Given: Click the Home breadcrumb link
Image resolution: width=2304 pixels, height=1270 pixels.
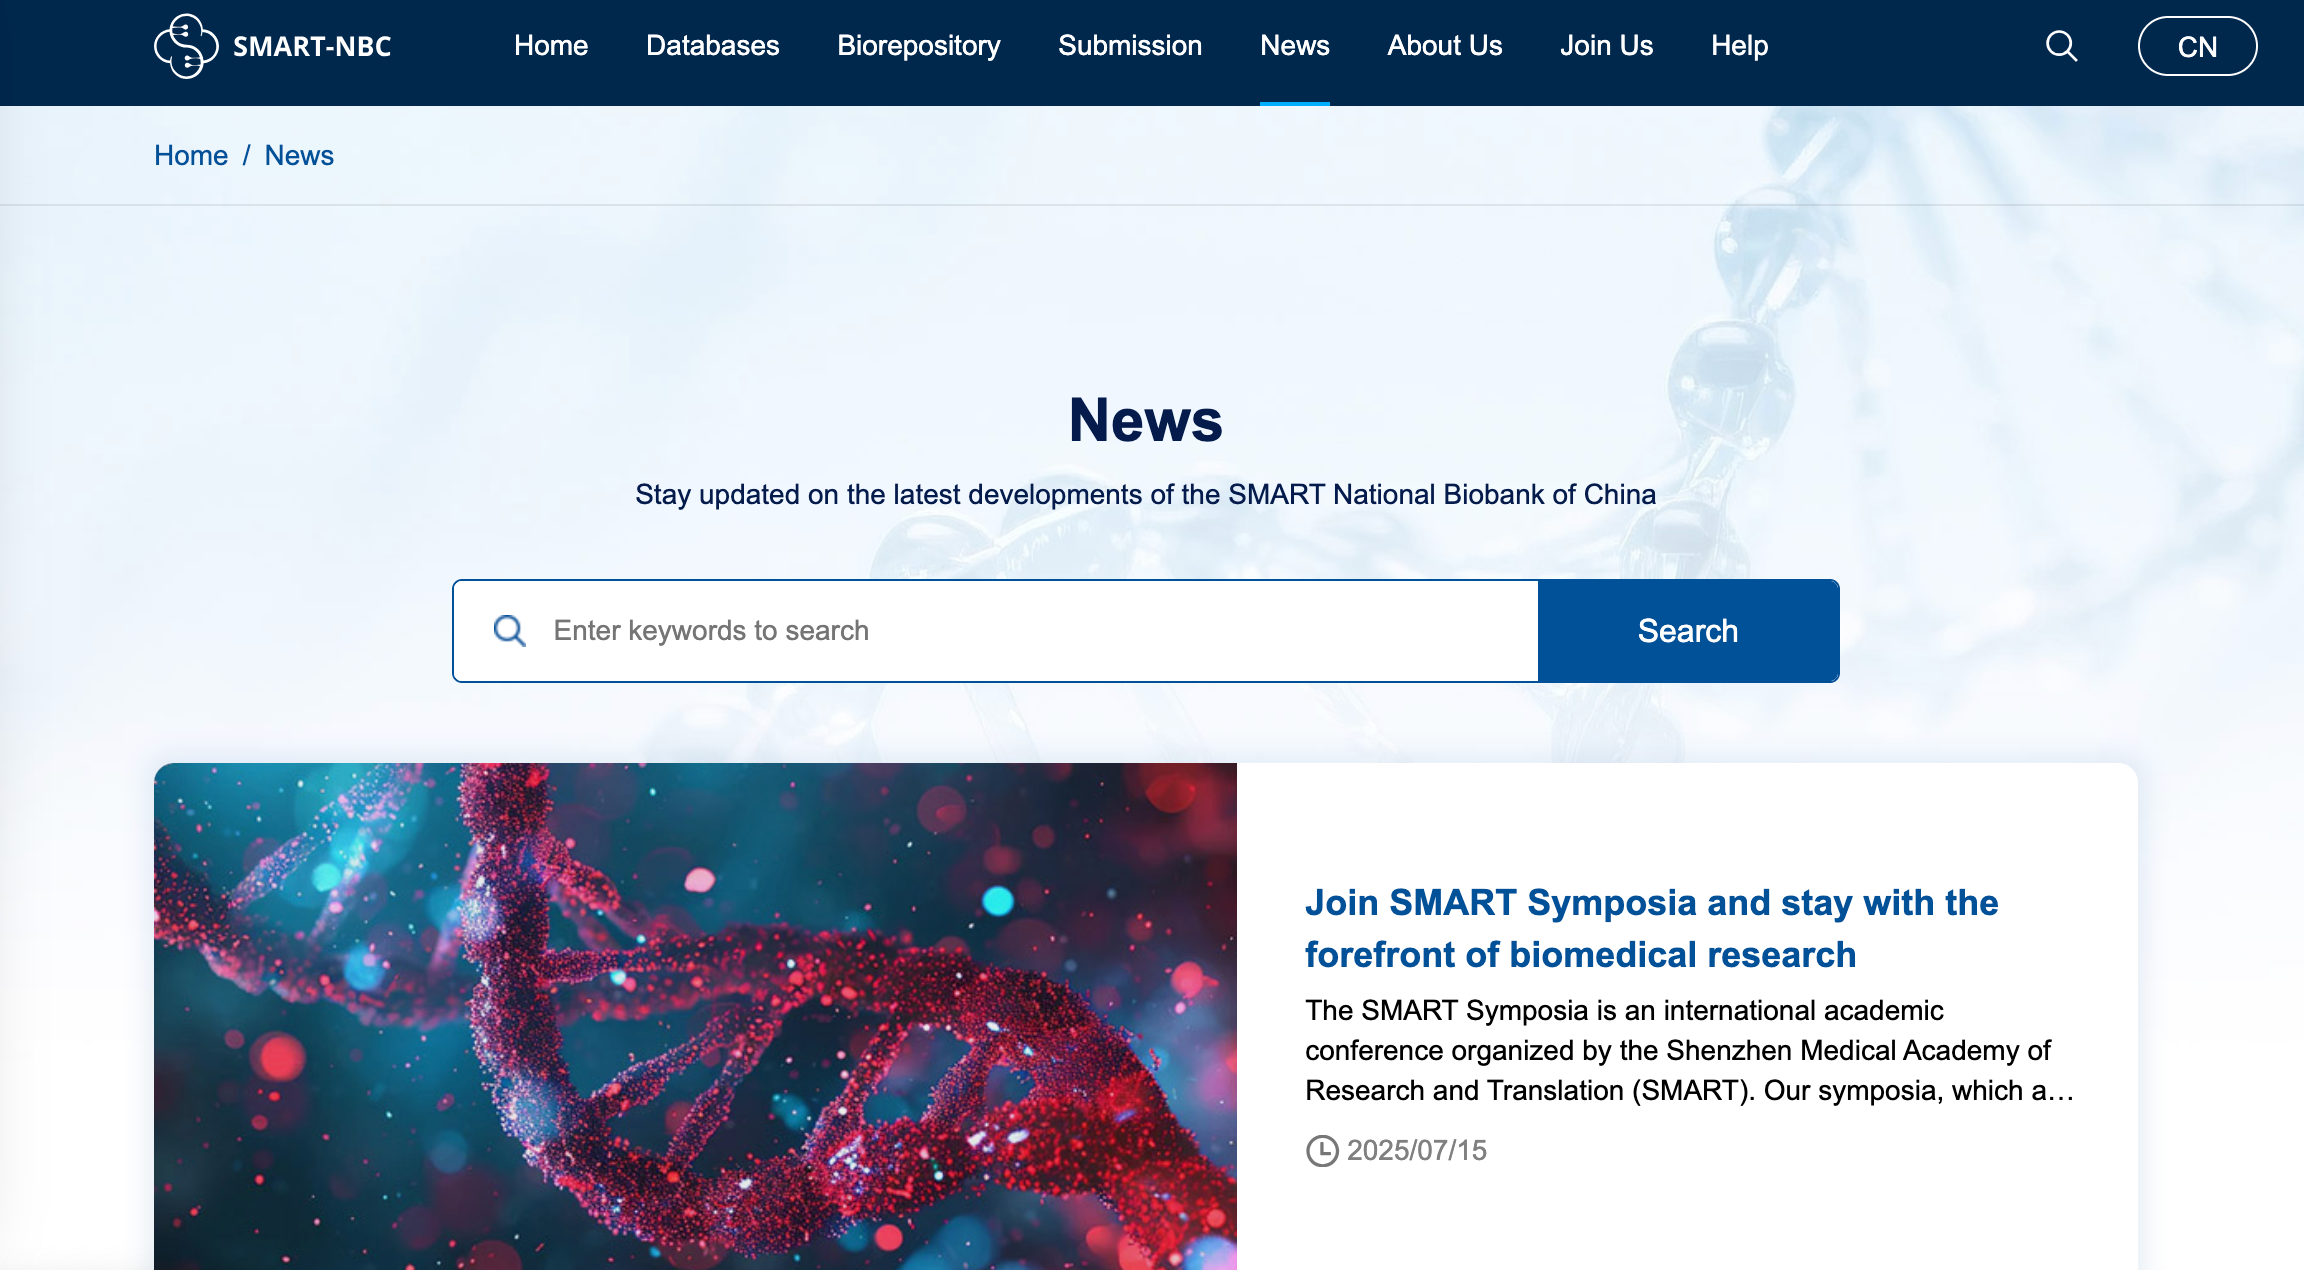Looking at the screenshot, I should (x=191, y=156).
